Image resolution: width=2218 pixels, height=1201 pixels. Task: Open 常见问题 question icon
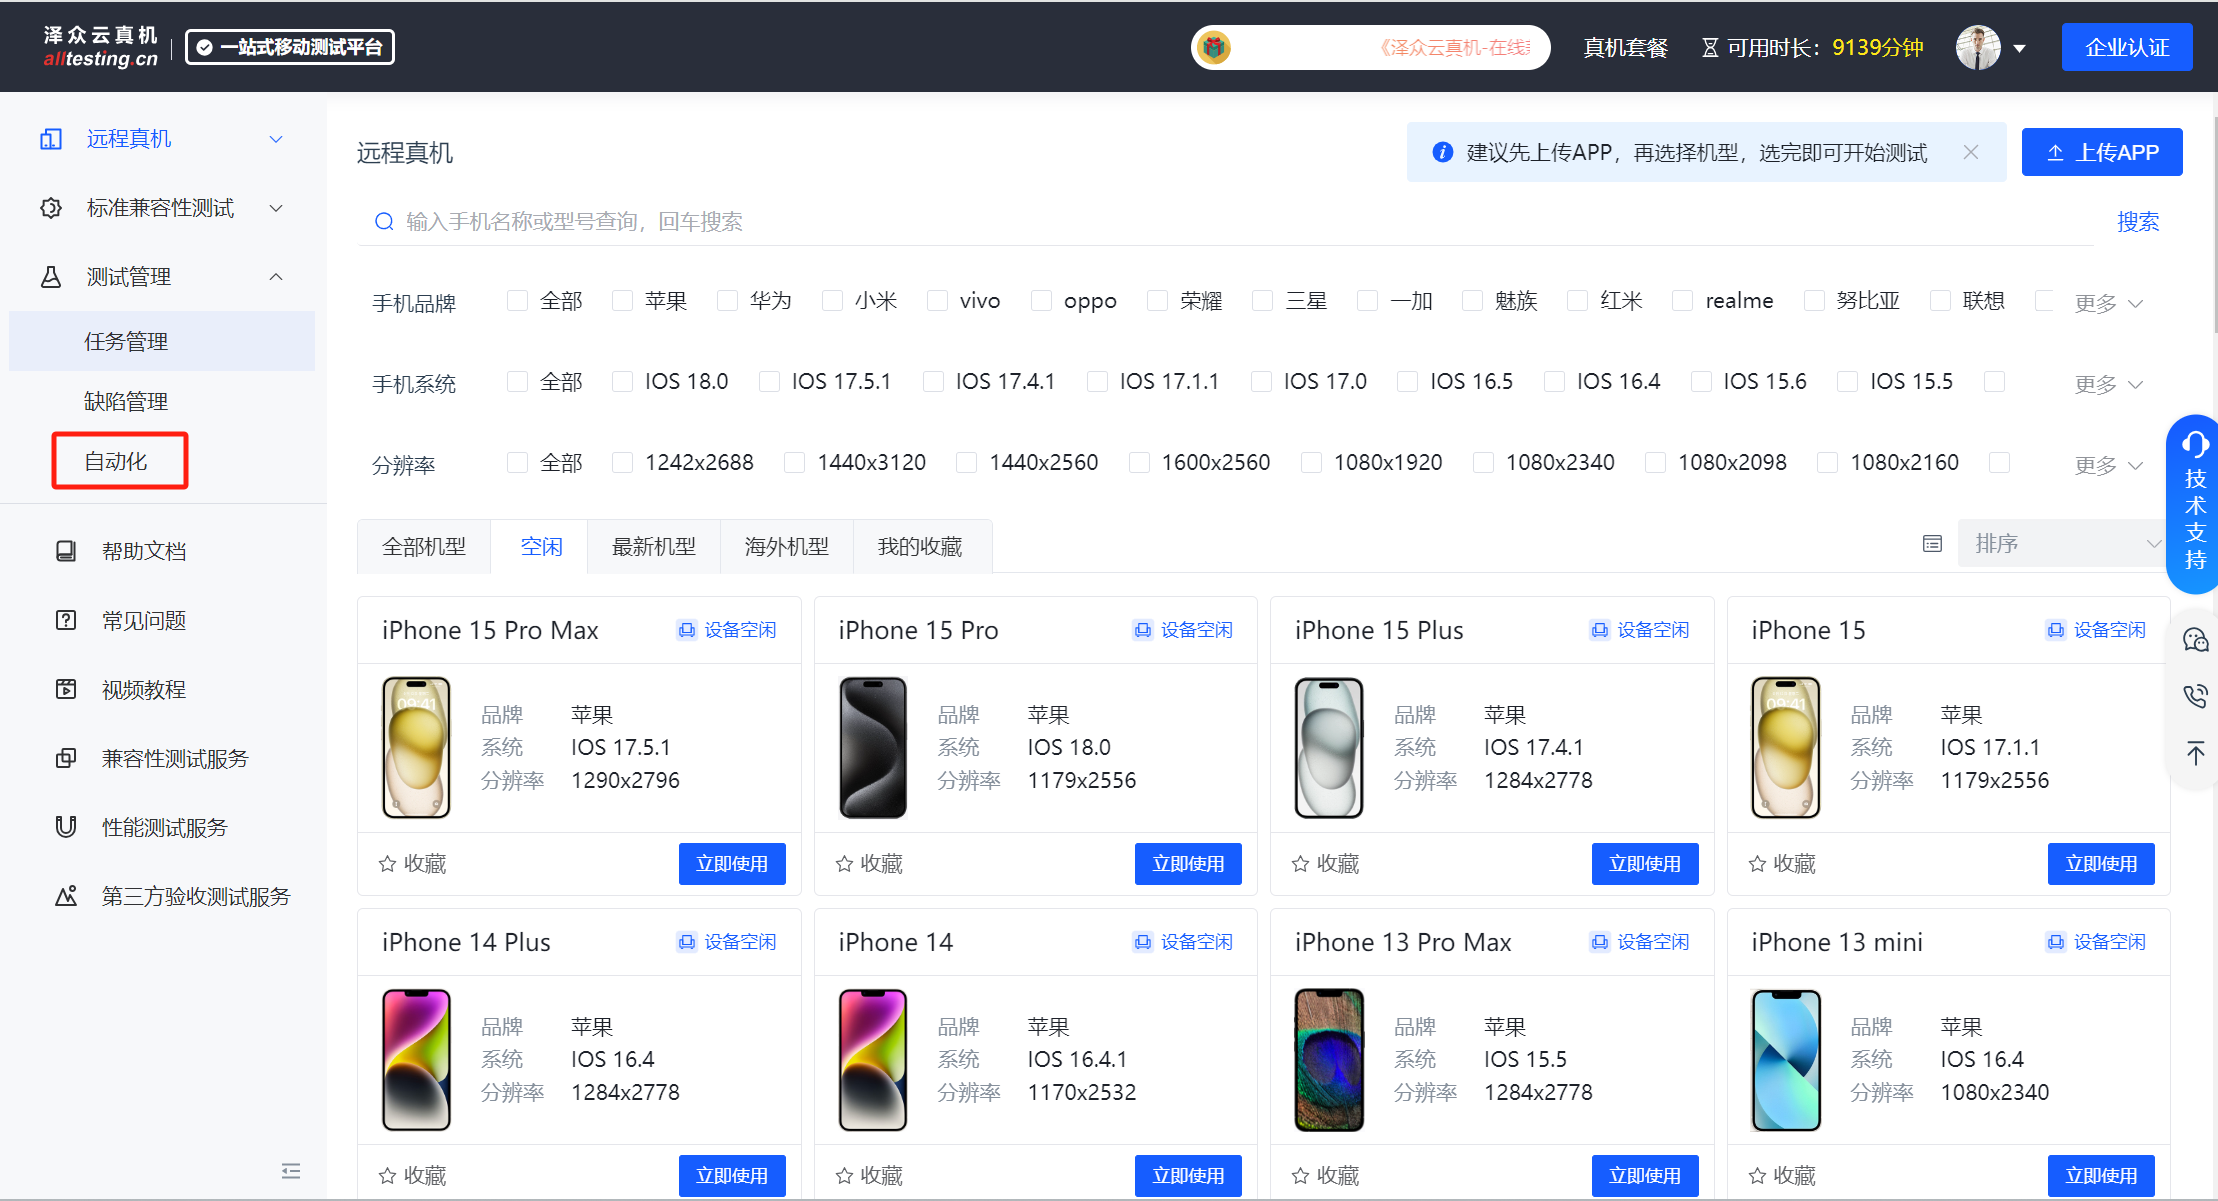click(66, 620)
